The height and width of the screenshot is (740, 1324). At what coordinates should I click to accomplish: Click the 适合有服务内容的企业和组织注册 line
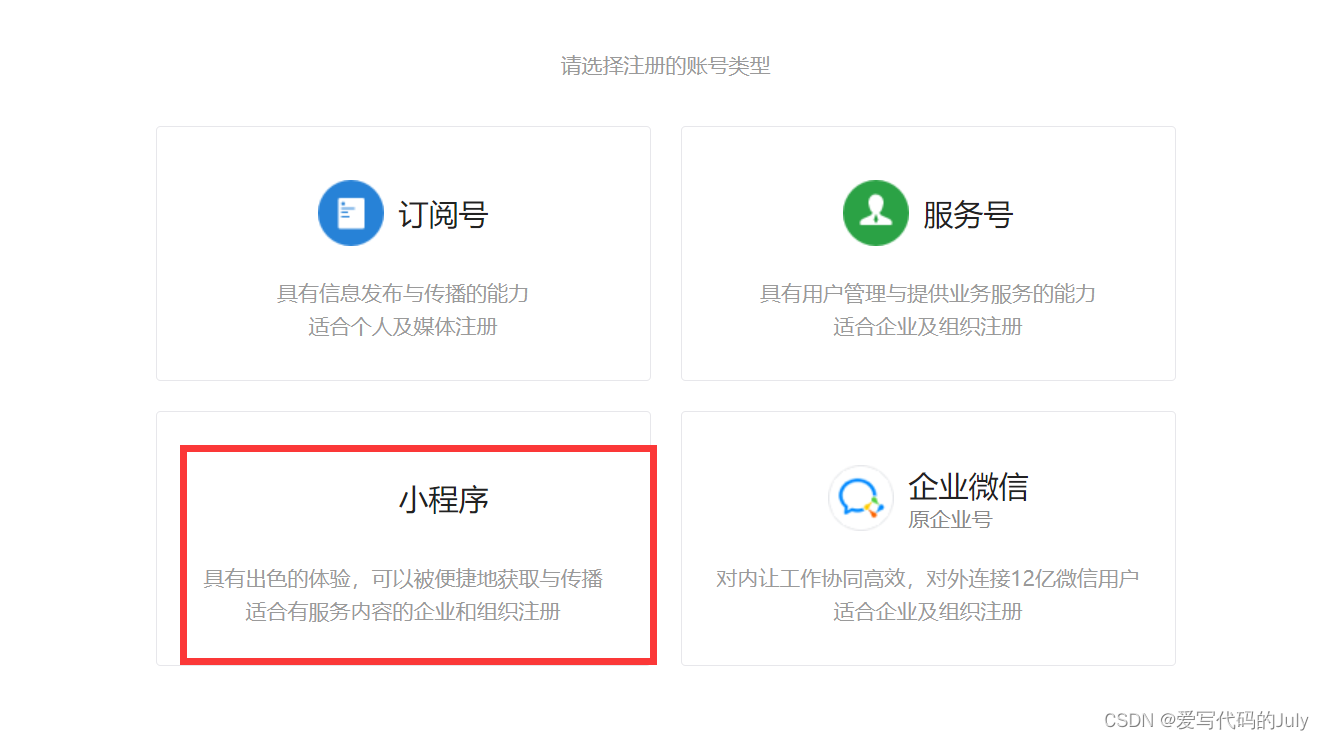tap(403, 611)
